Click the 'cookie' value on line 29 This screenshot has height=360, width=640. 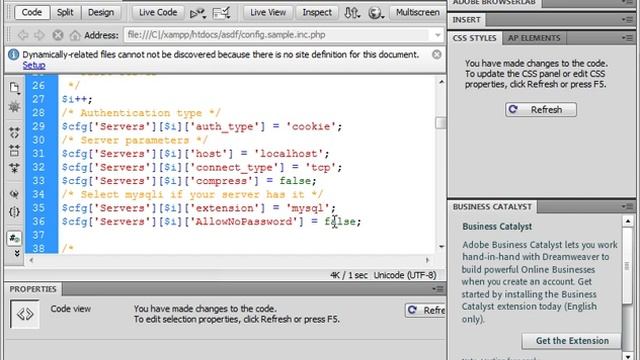pos(311,127)
